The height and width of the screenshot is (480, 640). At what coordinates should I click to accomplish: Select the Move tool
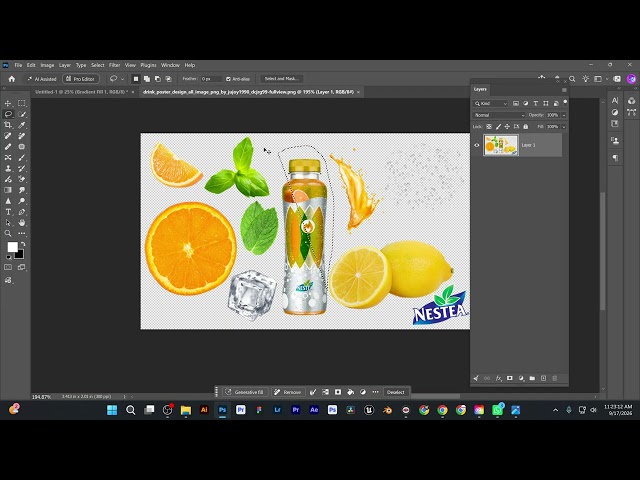(8, 103)
